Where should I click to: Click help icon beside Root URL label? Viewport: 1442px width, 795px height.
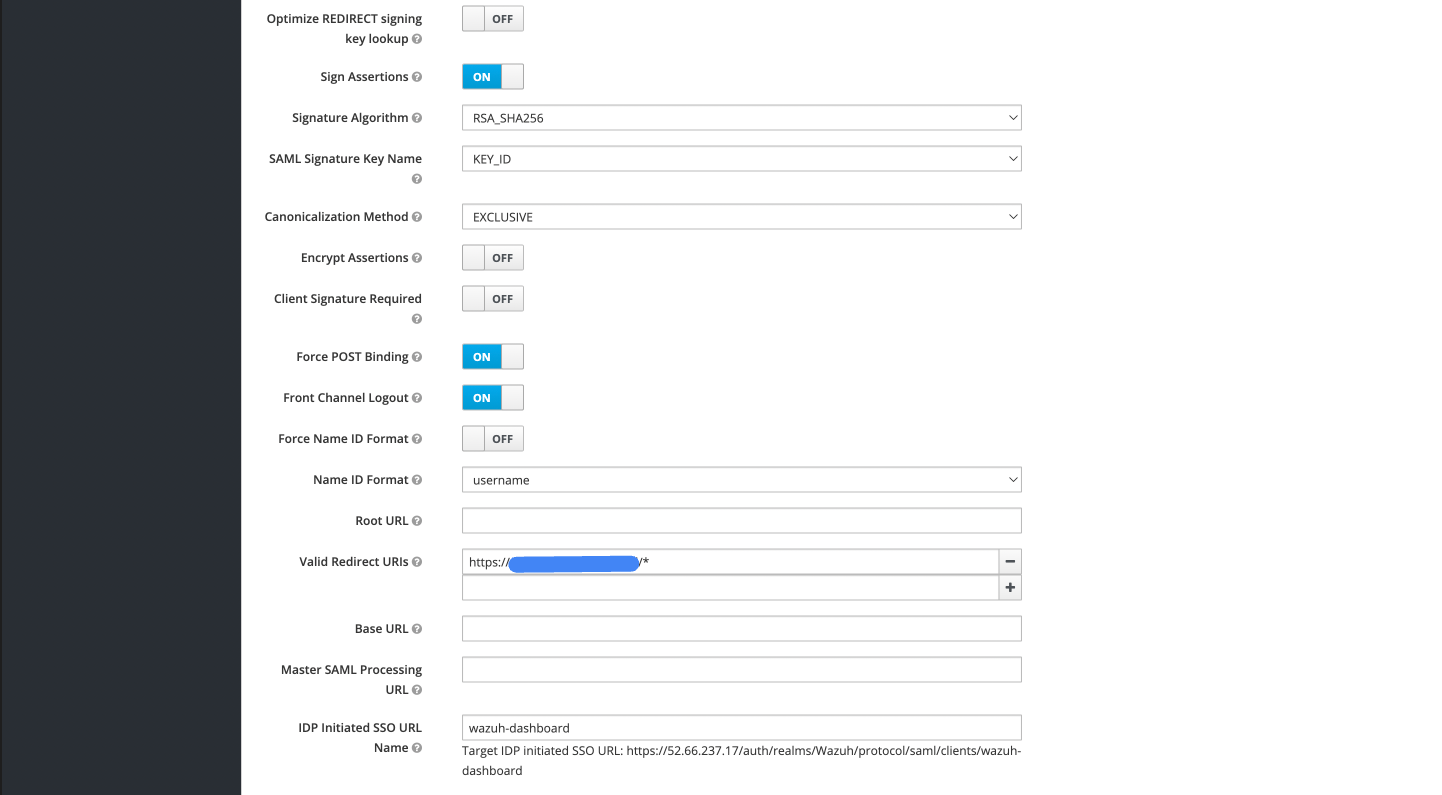point(417,521)
